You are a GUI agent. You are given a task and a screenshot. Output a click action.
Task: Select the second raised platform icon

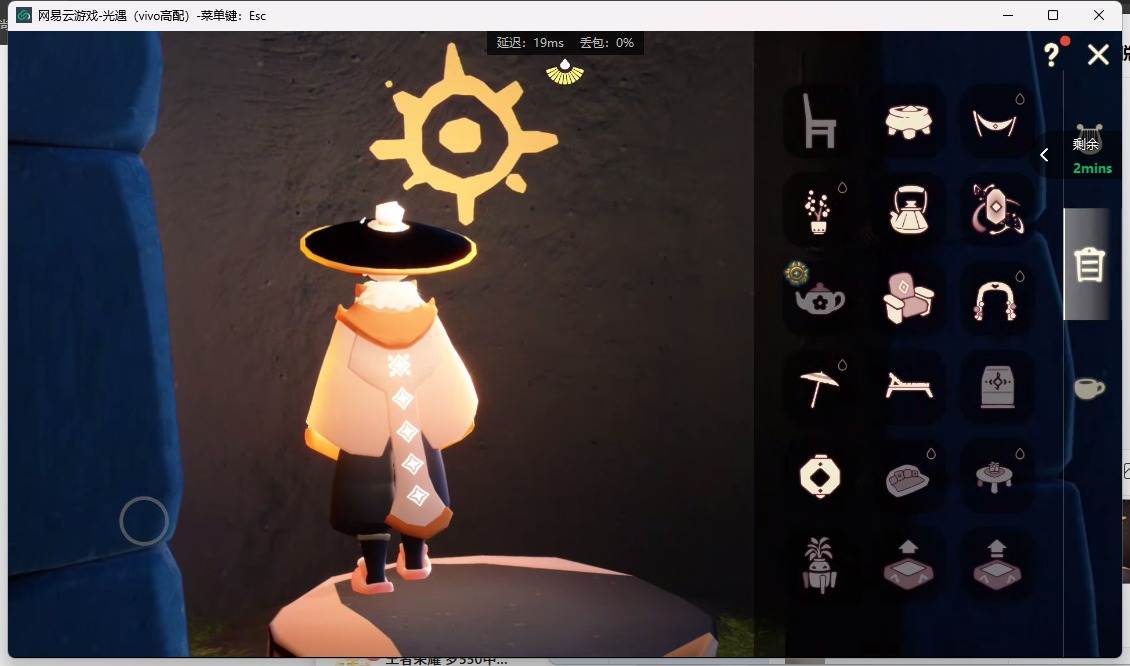[997, 565]
